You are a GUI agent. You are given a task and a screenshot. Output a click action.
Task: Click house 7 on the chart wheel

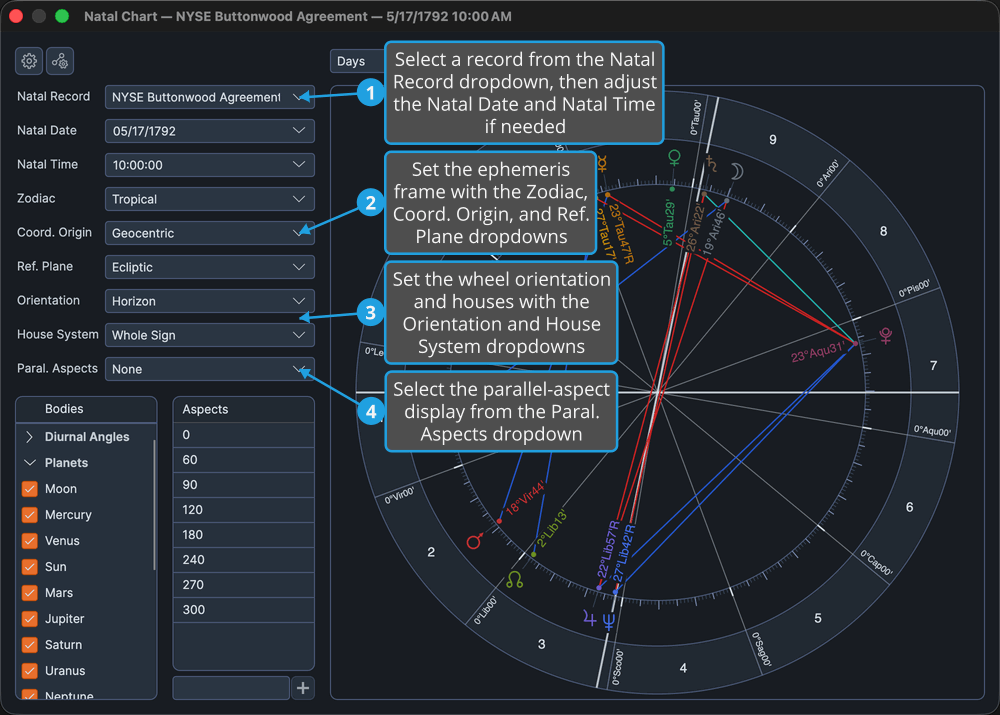click(x=933, y=365)
